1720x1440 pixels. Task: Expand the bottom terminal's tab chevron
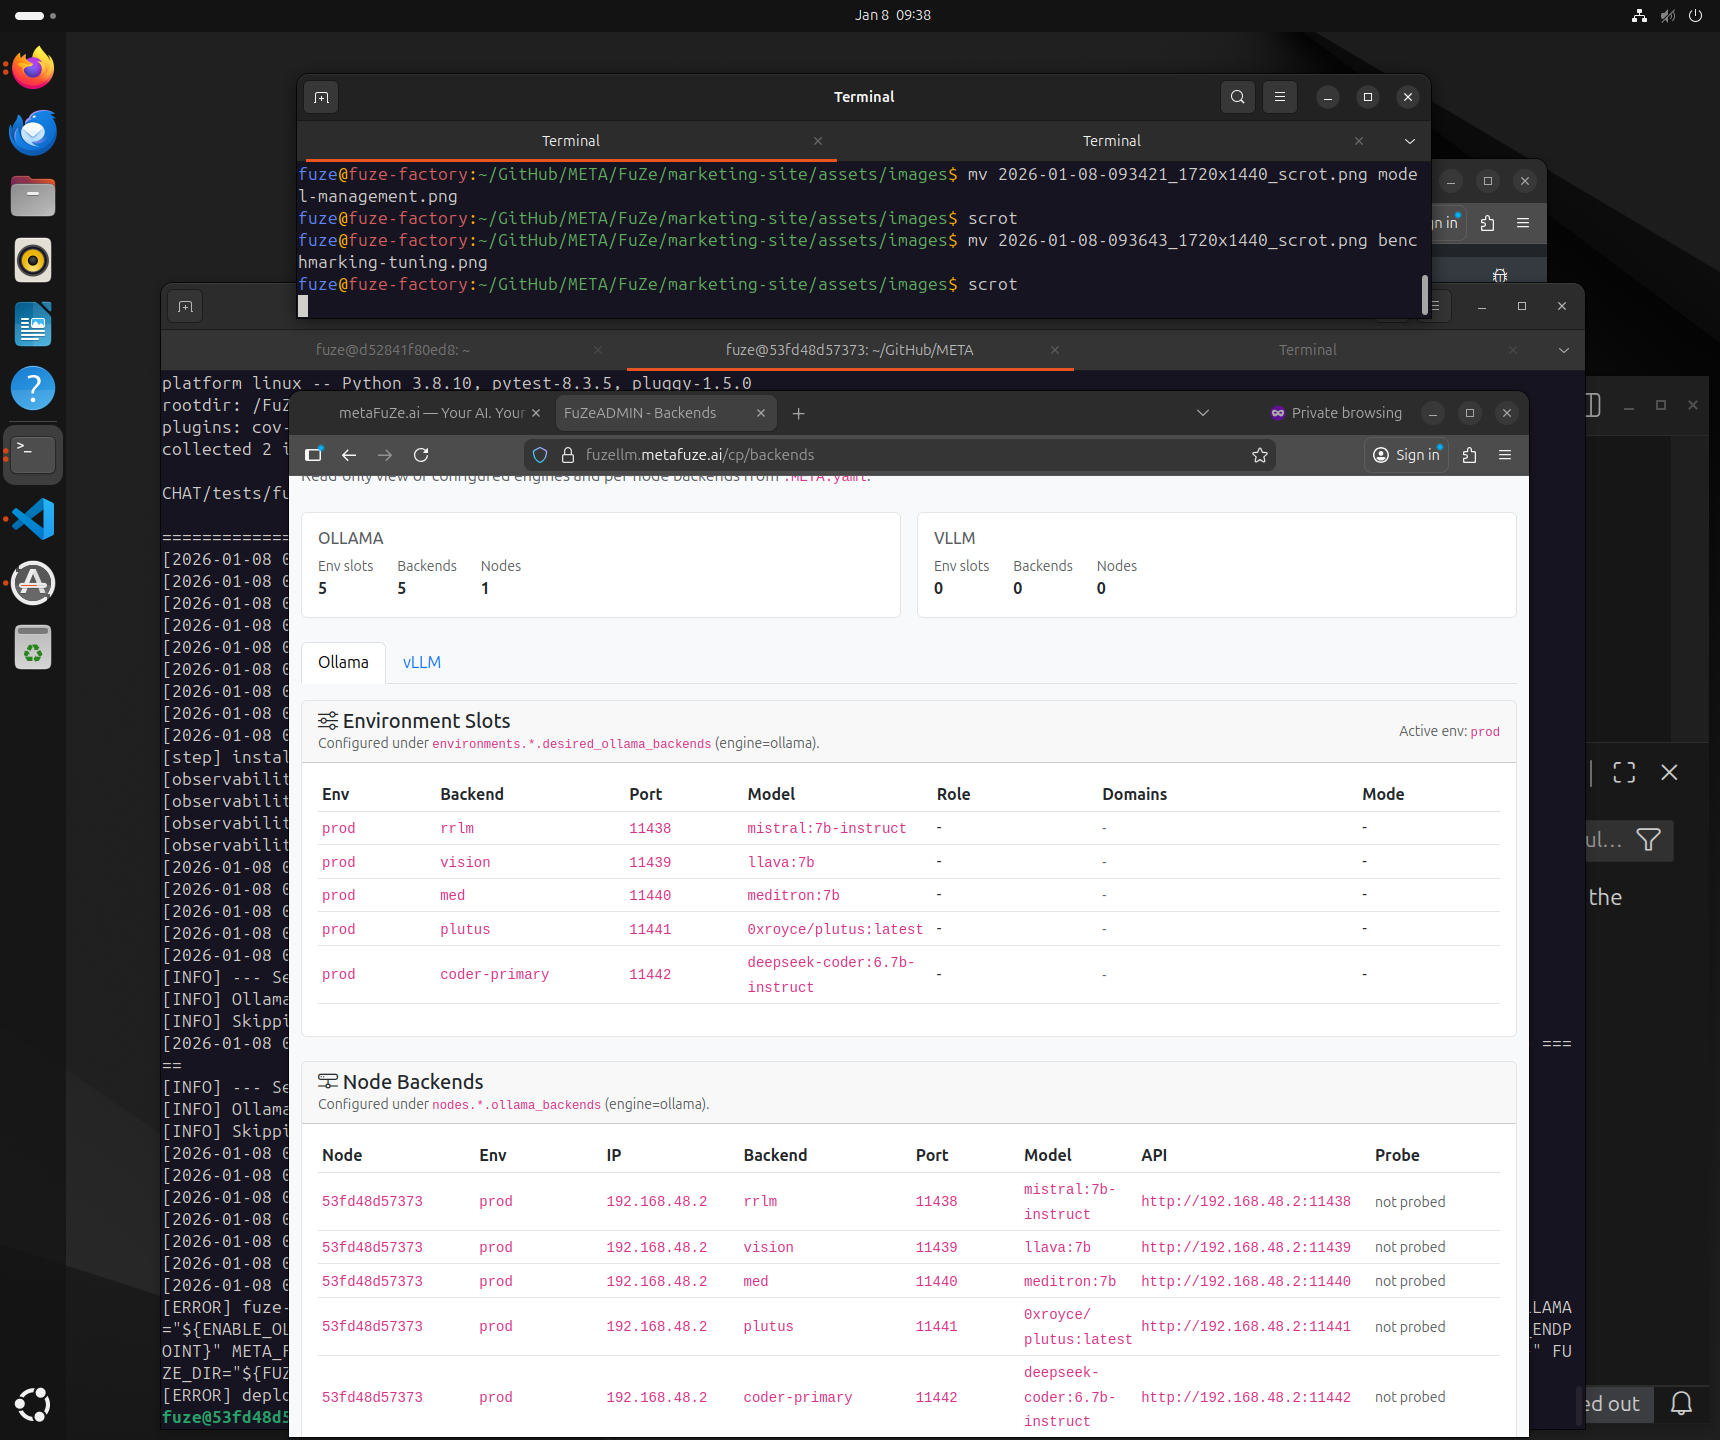coord(1562,350)
